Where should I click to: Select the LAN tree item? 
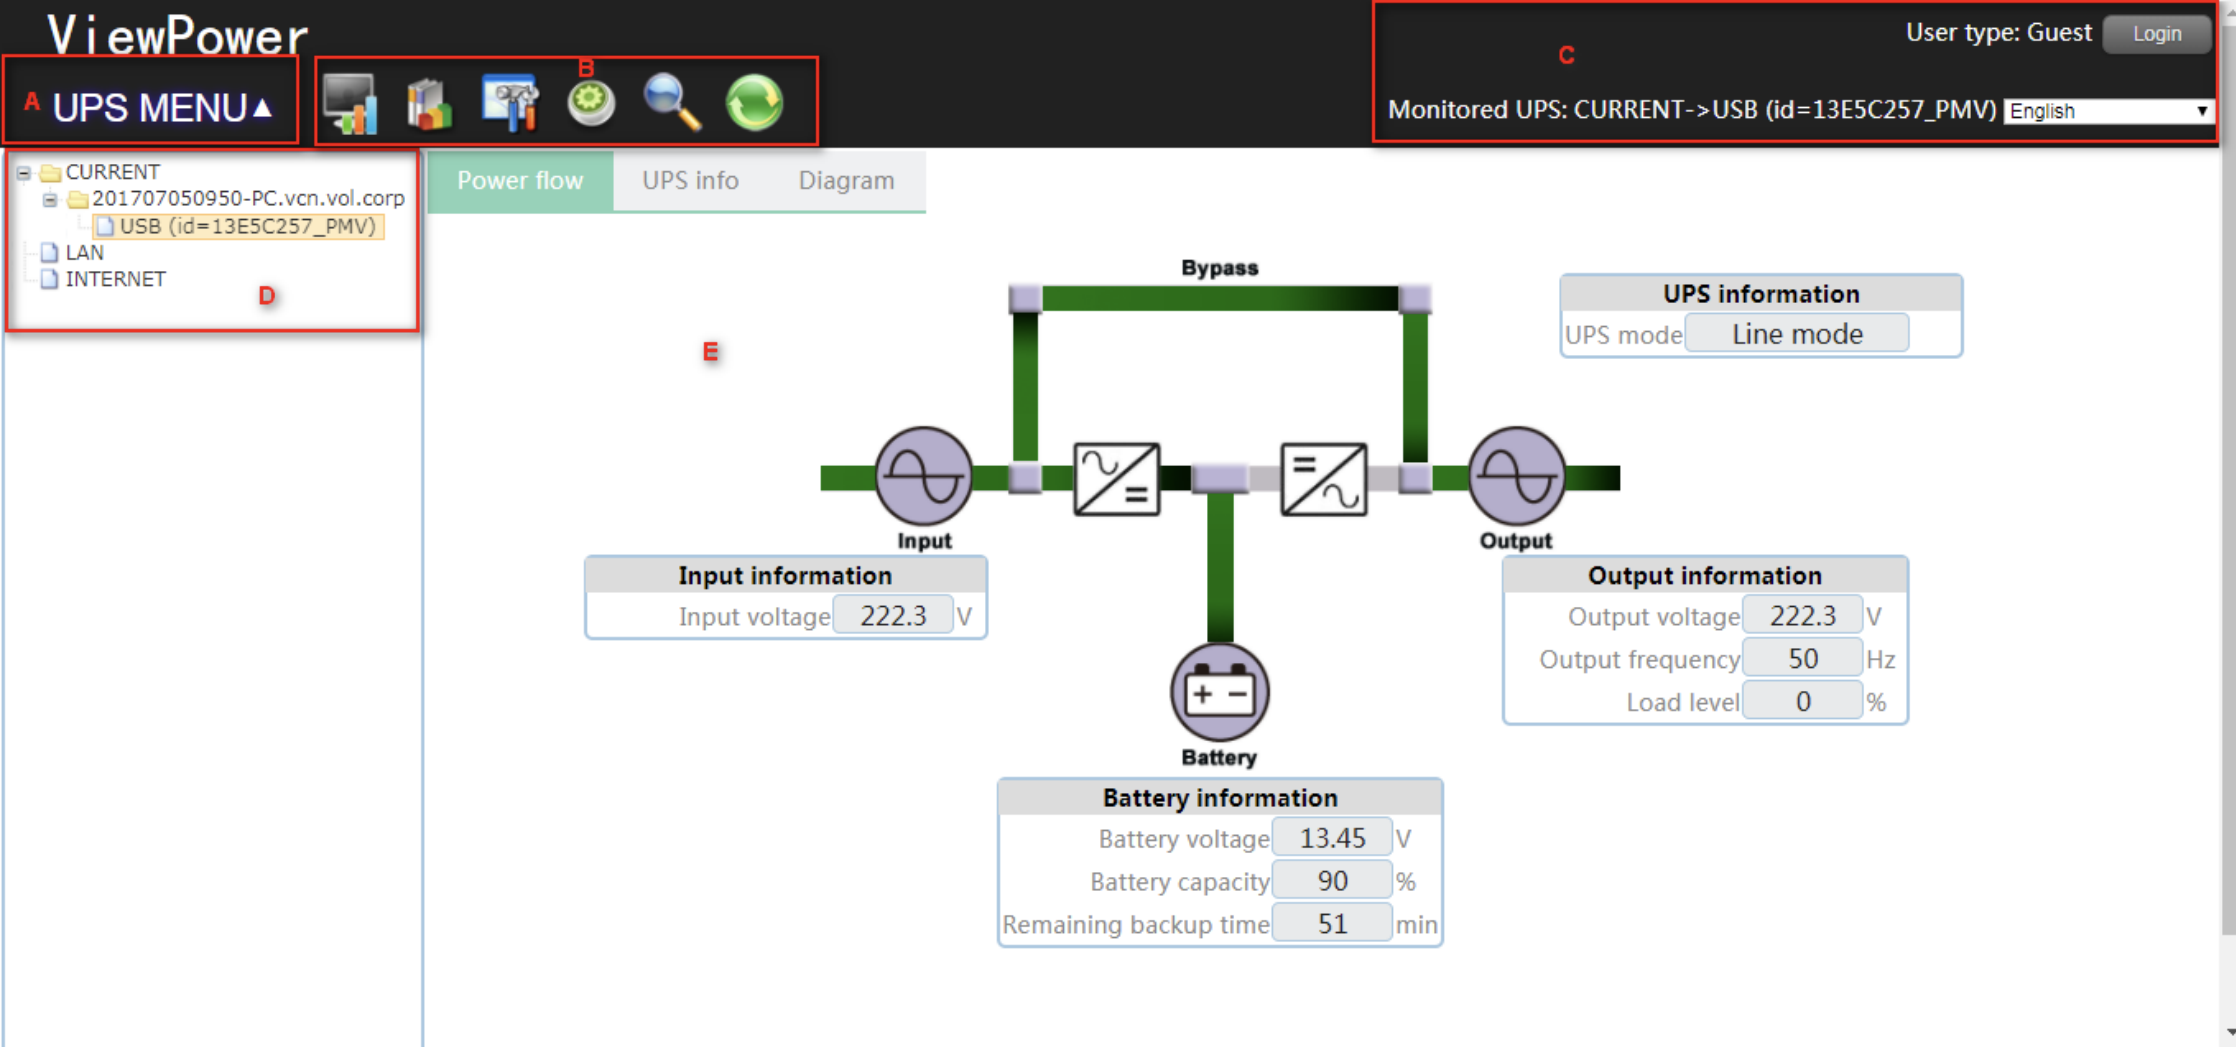84,253
